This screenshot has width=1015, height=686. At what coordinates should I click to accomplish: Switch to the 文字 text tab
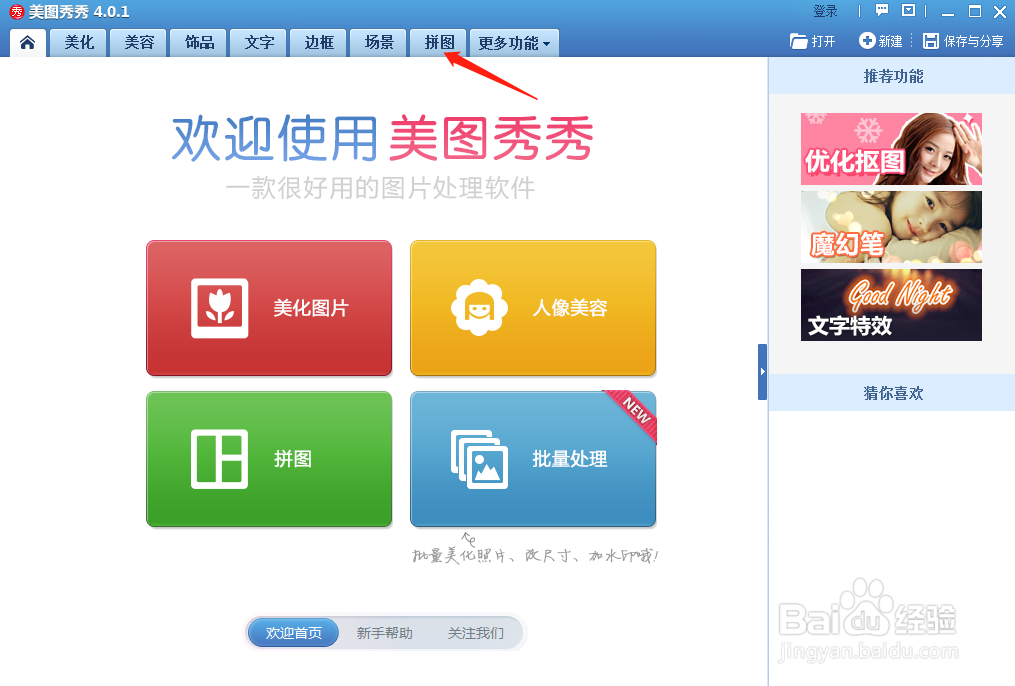[x=257, y=43]
